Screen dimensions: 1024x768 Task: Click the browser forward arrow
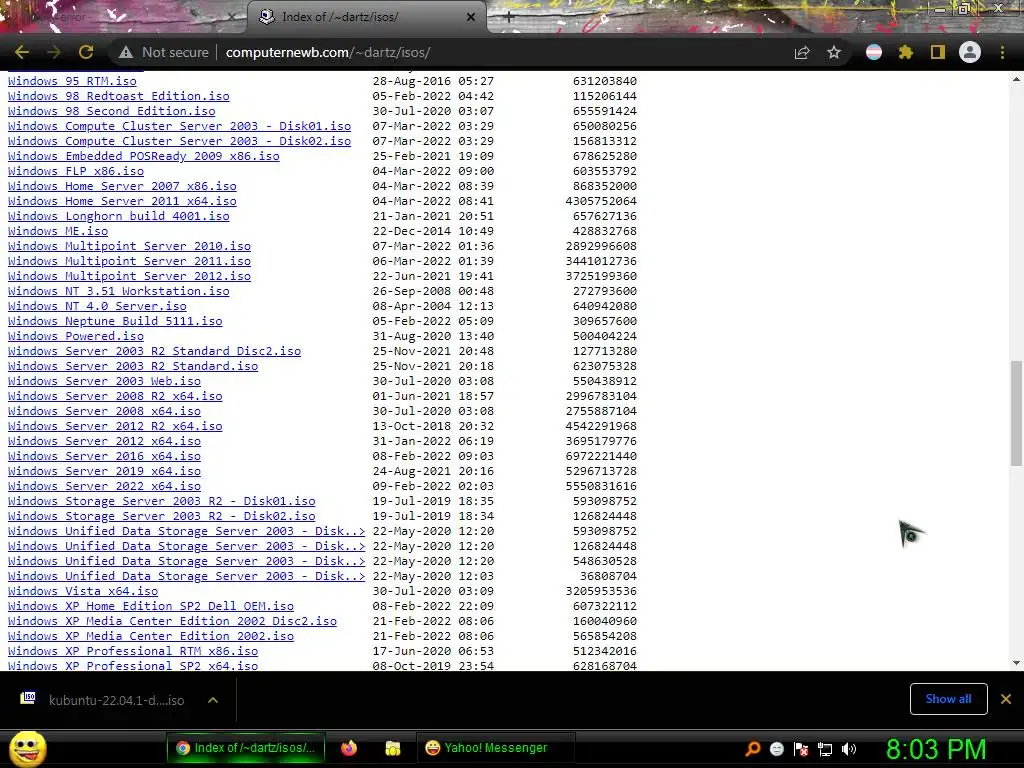pos(54,52)
